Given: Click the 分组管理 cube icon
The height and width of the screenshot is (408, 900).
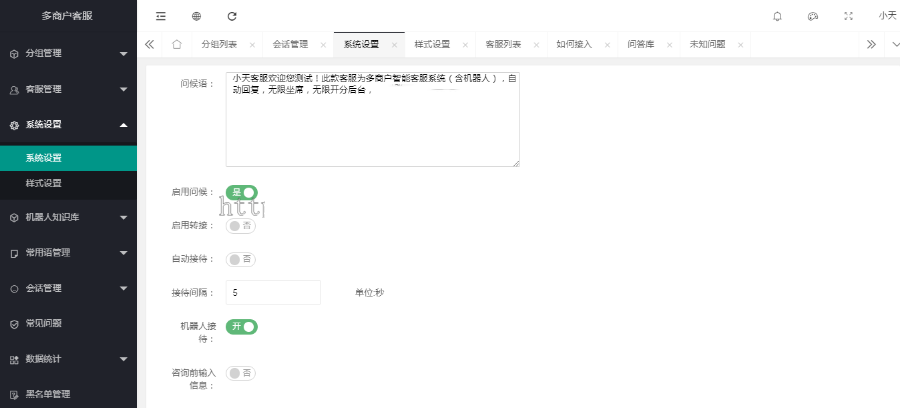Looking at the screenshot, I should 14,54.
